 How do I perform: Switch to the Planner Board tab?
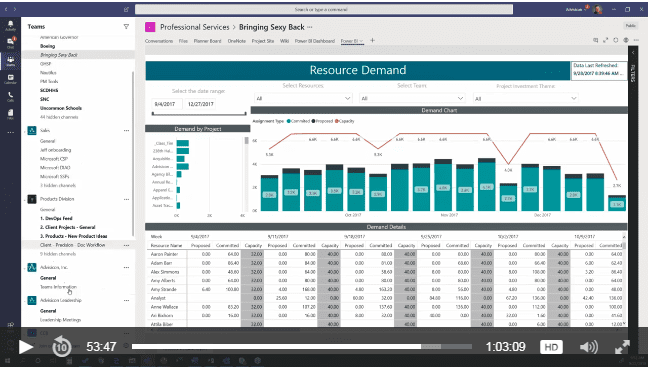[207, 41]
